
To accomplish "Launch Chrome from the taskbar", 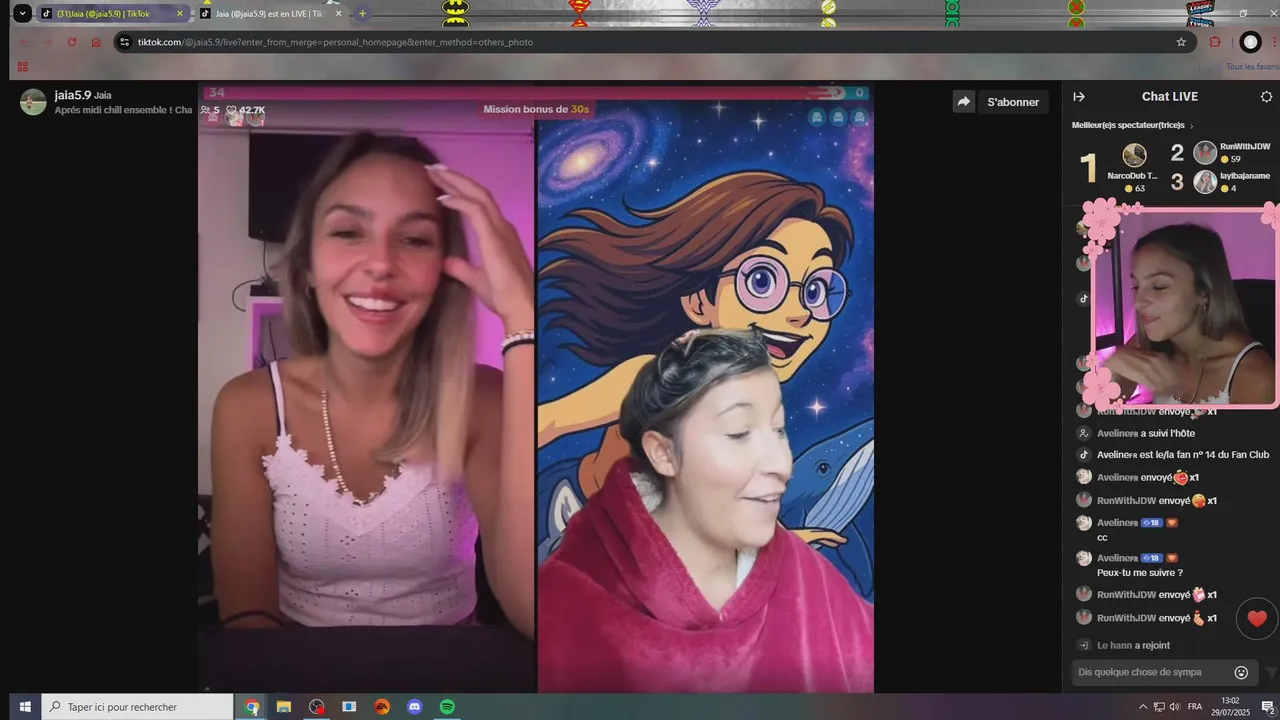I will point(252,707).
